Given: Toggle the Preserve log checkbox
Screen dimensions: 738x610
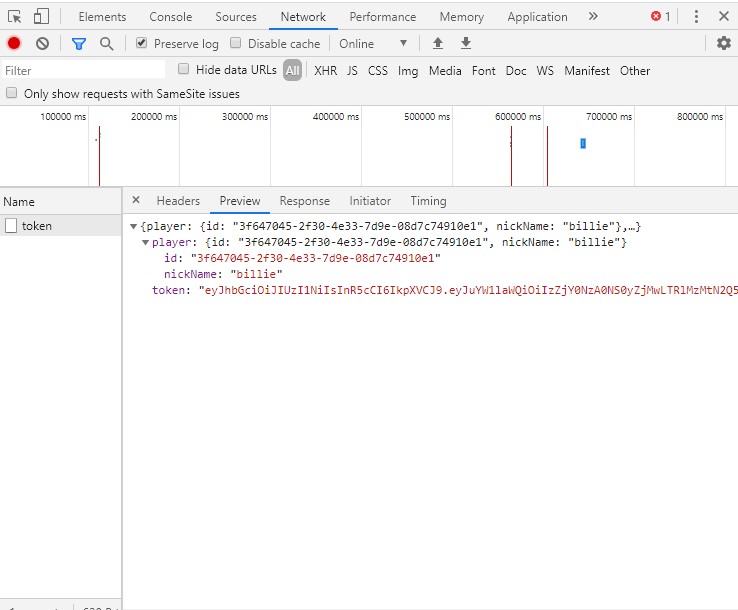Looking at the screenshot, I should pos(141,43).
